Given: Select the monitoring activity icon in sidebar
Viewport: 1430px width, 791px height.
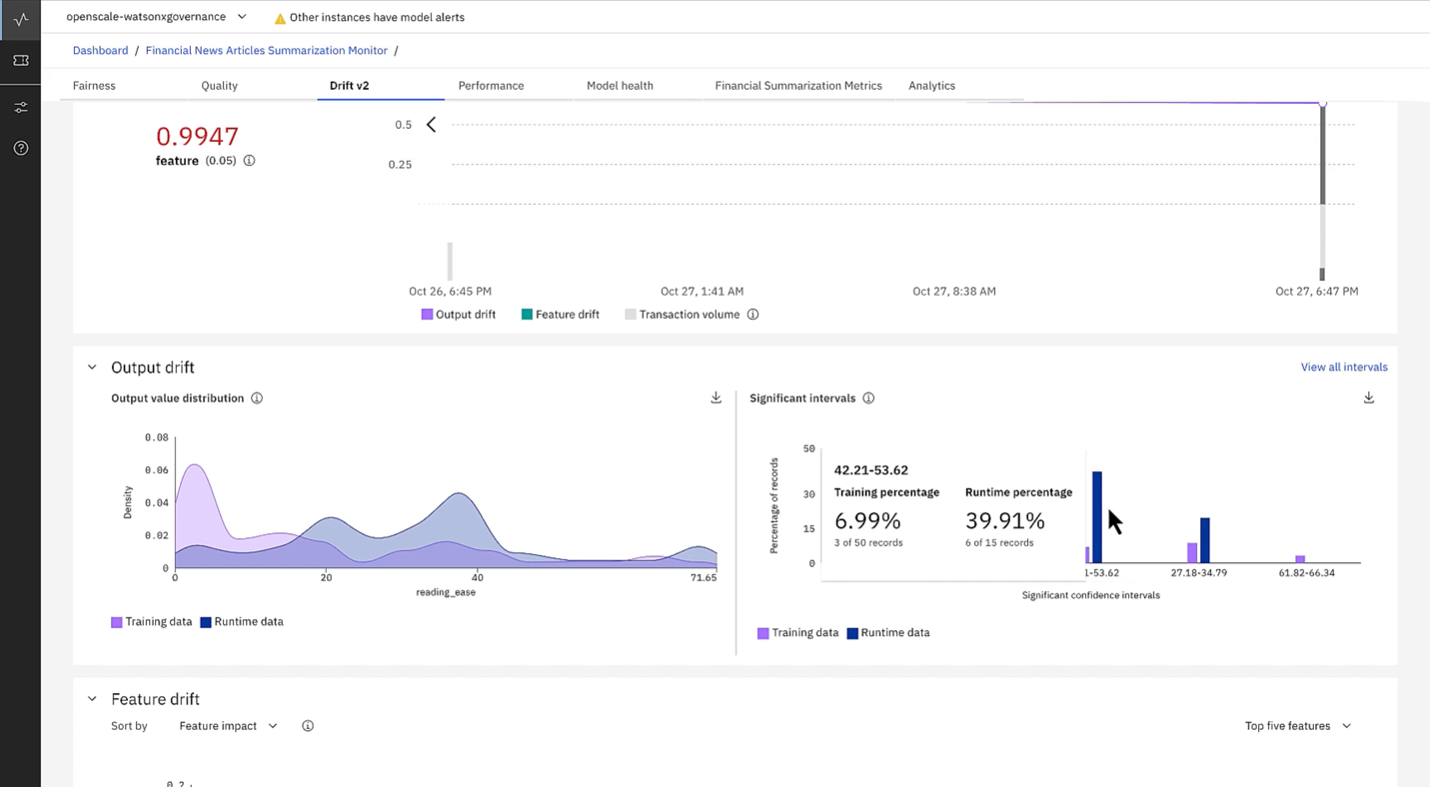Looking at the screenshot, I should click(x=20, y=18).
